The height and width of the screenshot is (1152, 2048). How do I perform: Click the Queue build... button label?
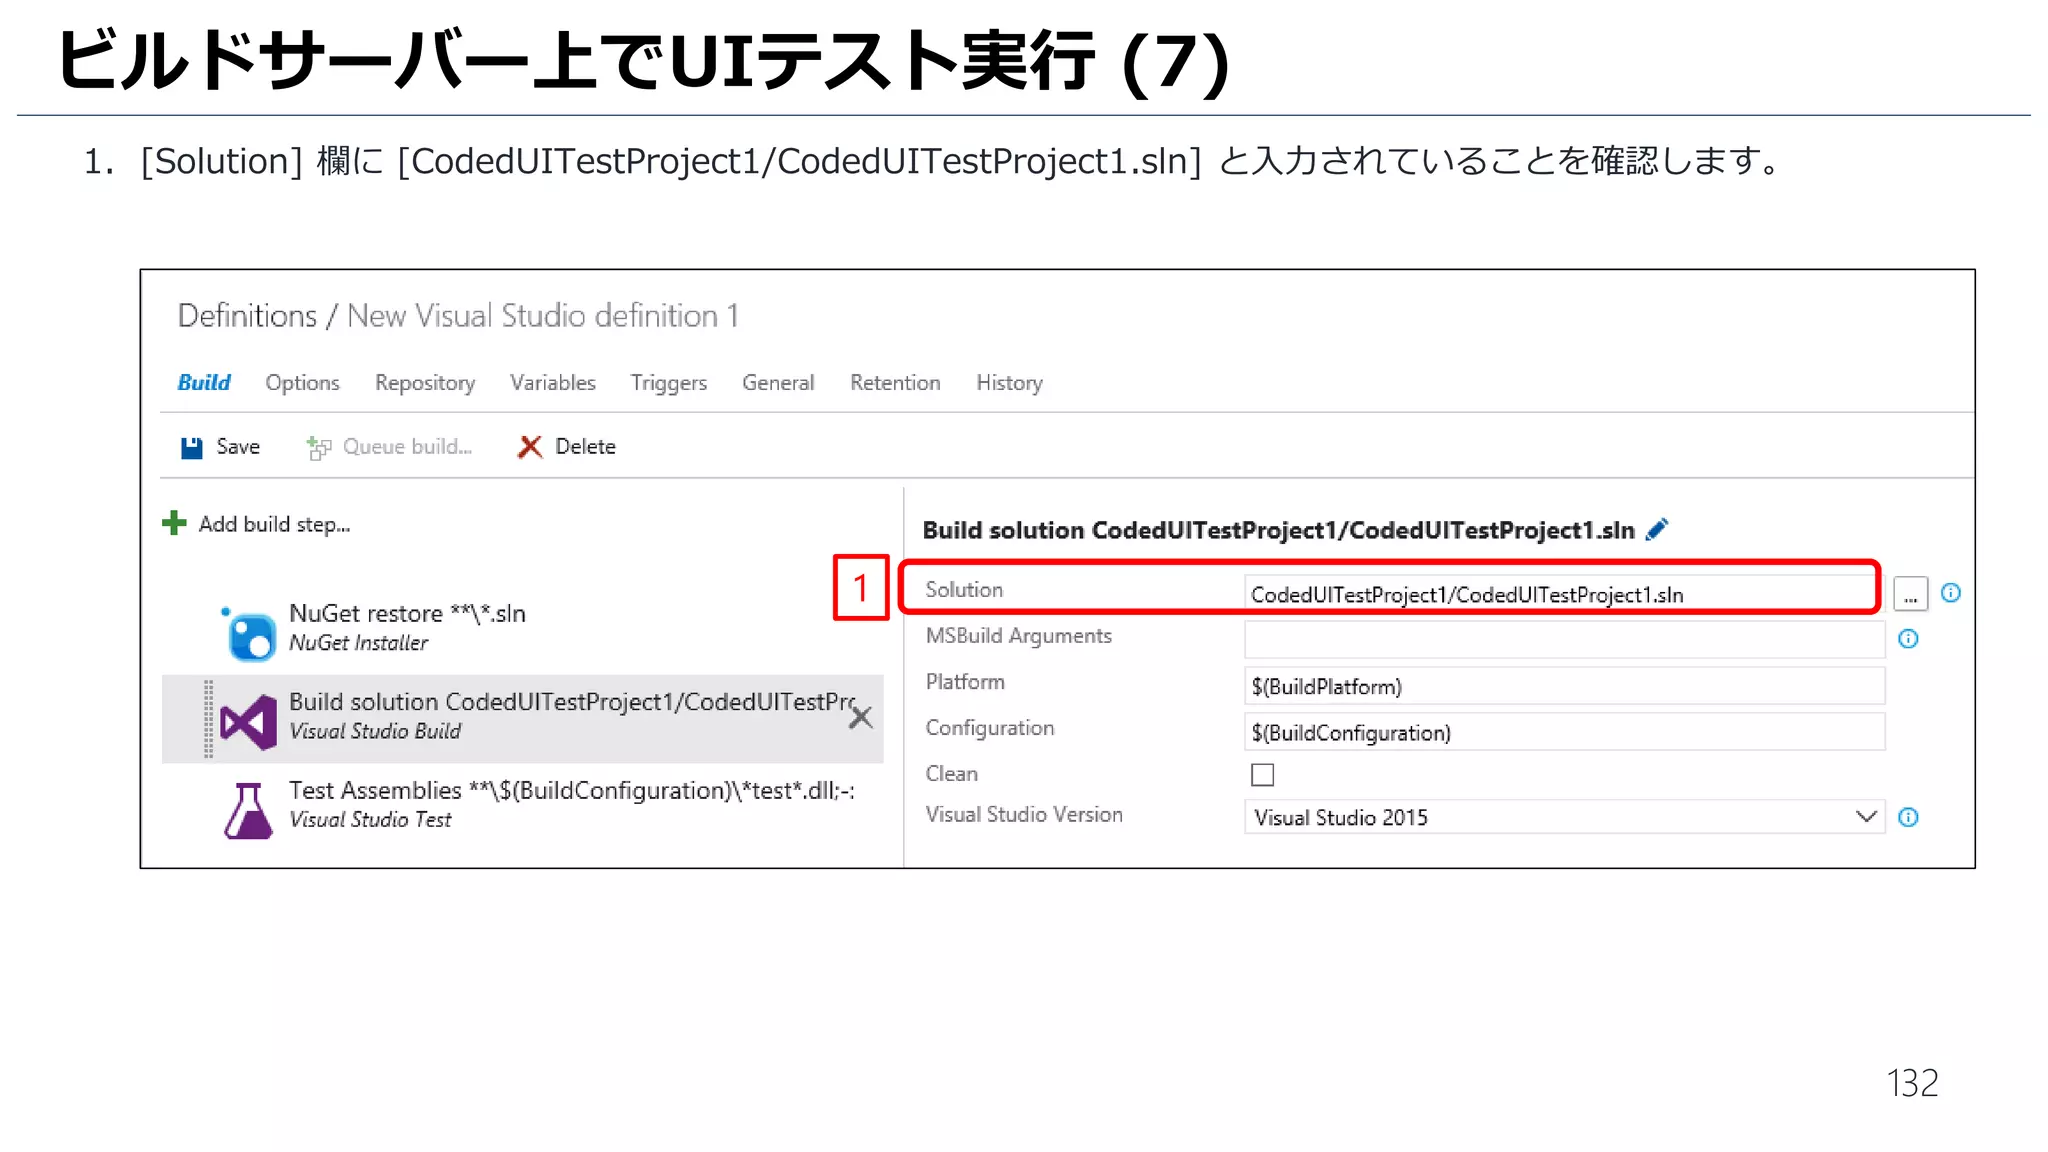407,447
